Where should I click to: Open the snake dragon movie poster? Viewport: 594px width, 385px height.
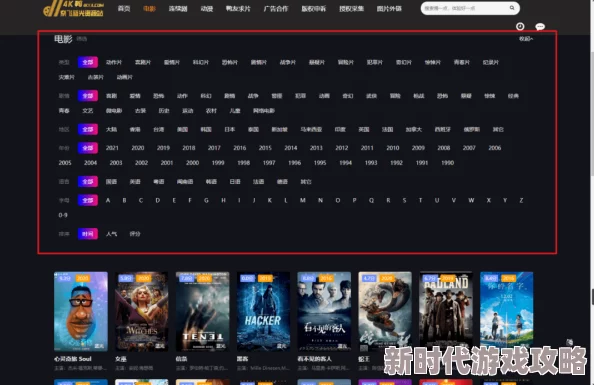[x=385, y=311]
